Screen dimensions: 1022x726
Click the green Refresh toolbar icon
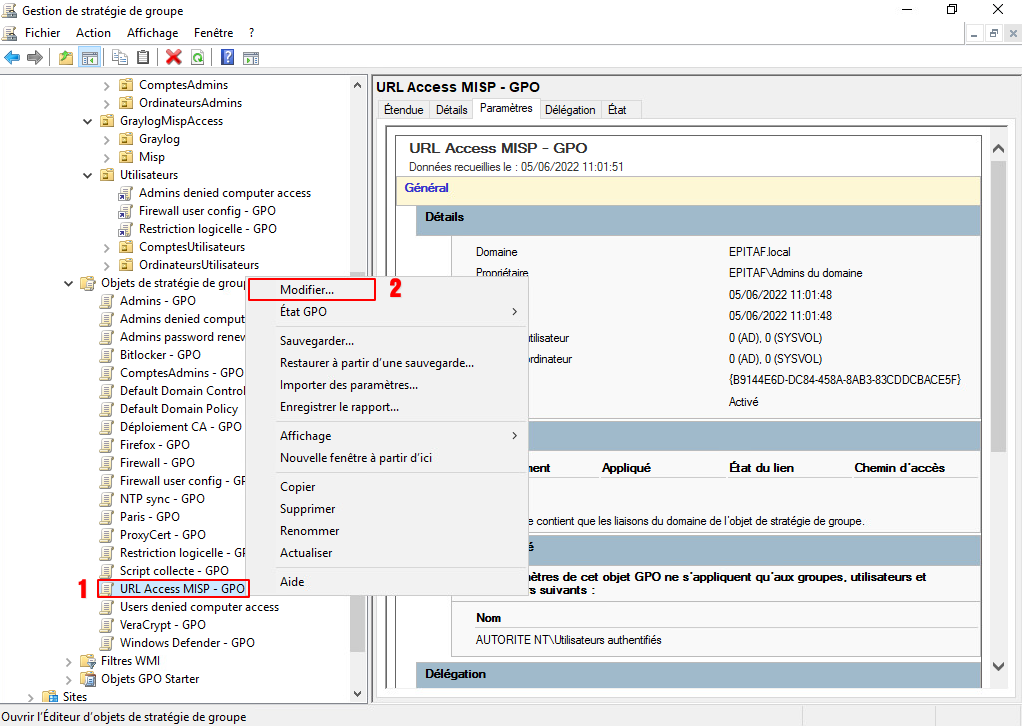197,58
